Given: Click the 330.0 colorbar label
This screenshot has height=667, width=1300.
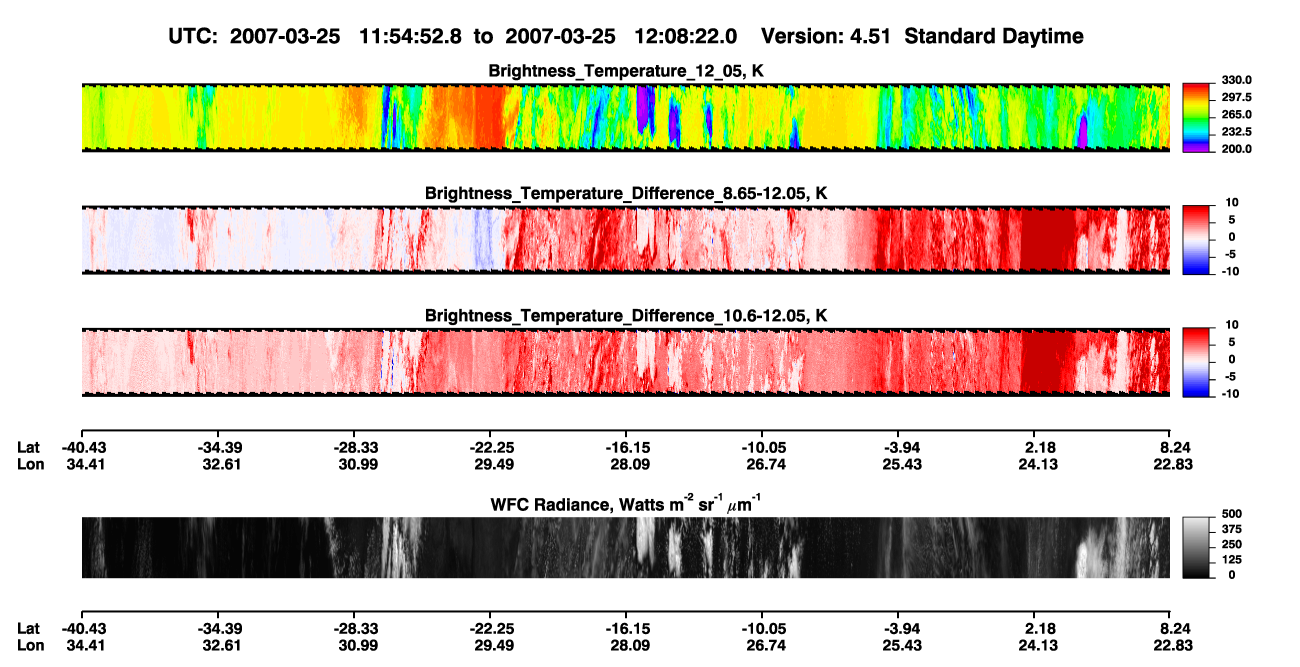Looking at the screenshot, I should (1237, 81).
